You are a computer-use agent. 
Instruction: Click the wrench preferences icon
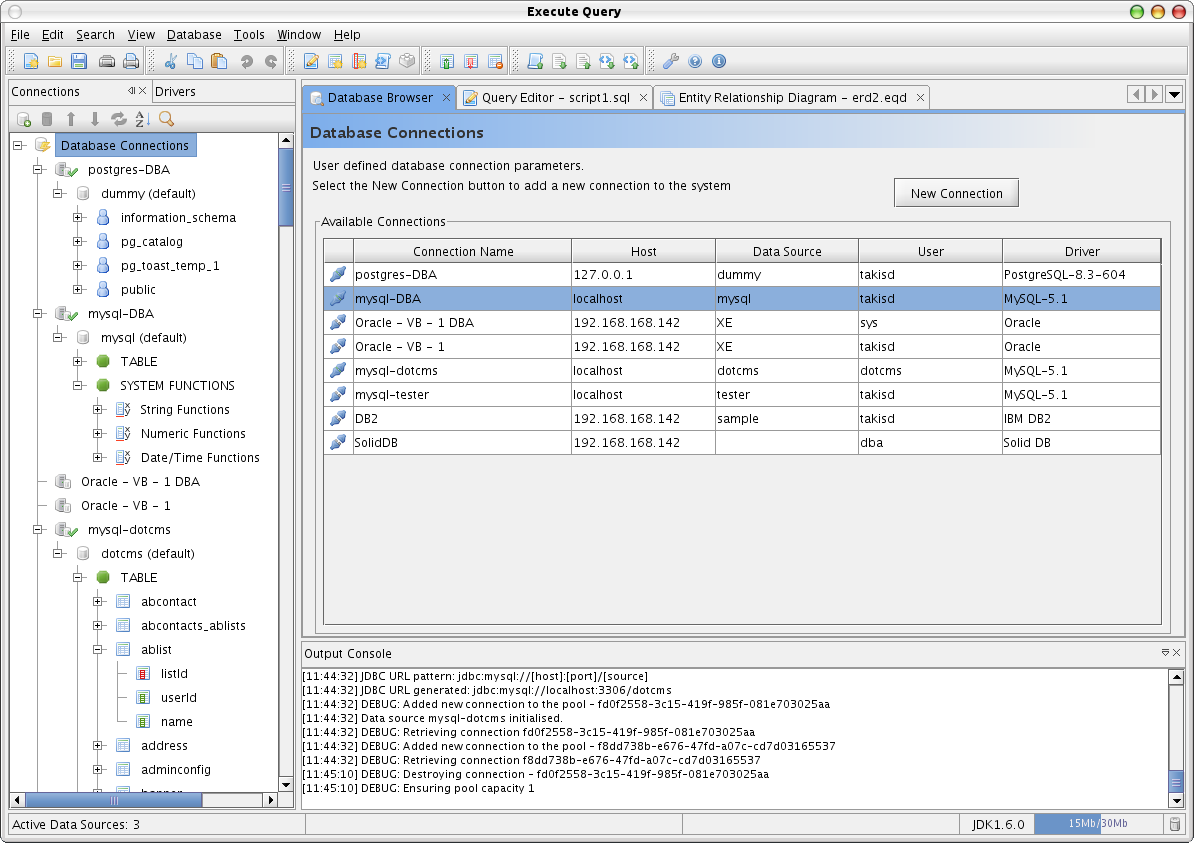(671, 62)
